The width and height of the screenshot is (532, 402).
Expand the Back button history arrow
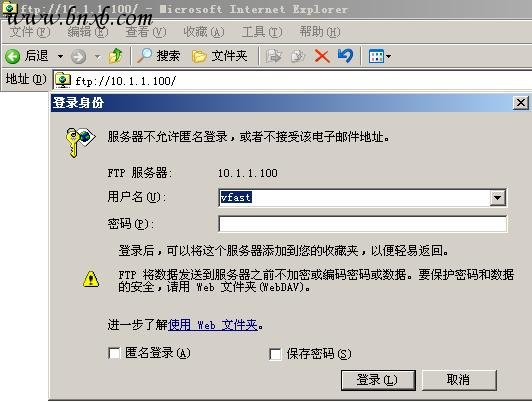(x=60, y=56)
